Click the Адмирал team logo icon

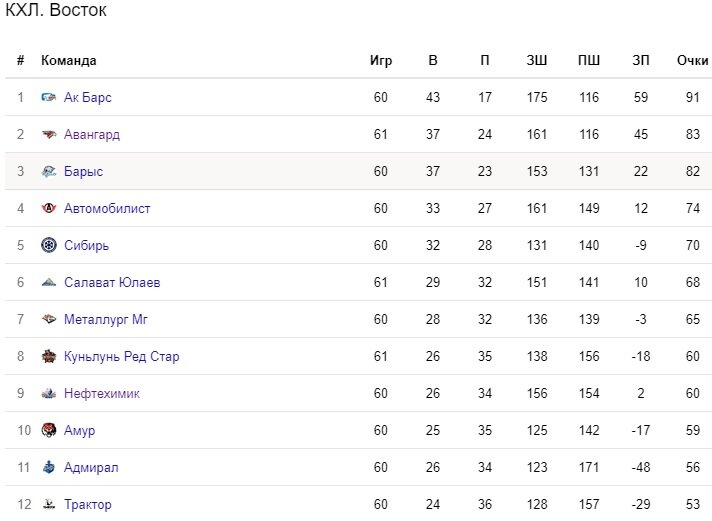point(49,467)
